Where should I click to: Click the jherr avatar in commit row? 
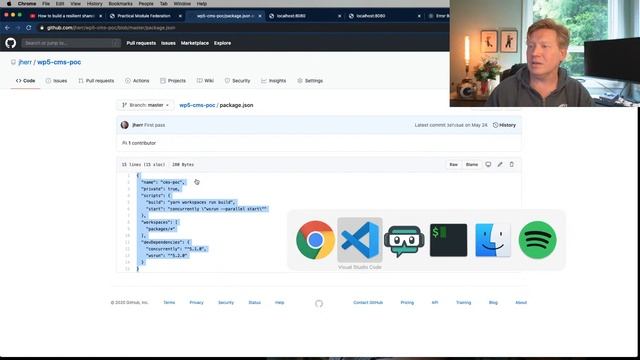click(x=125, y=125)
